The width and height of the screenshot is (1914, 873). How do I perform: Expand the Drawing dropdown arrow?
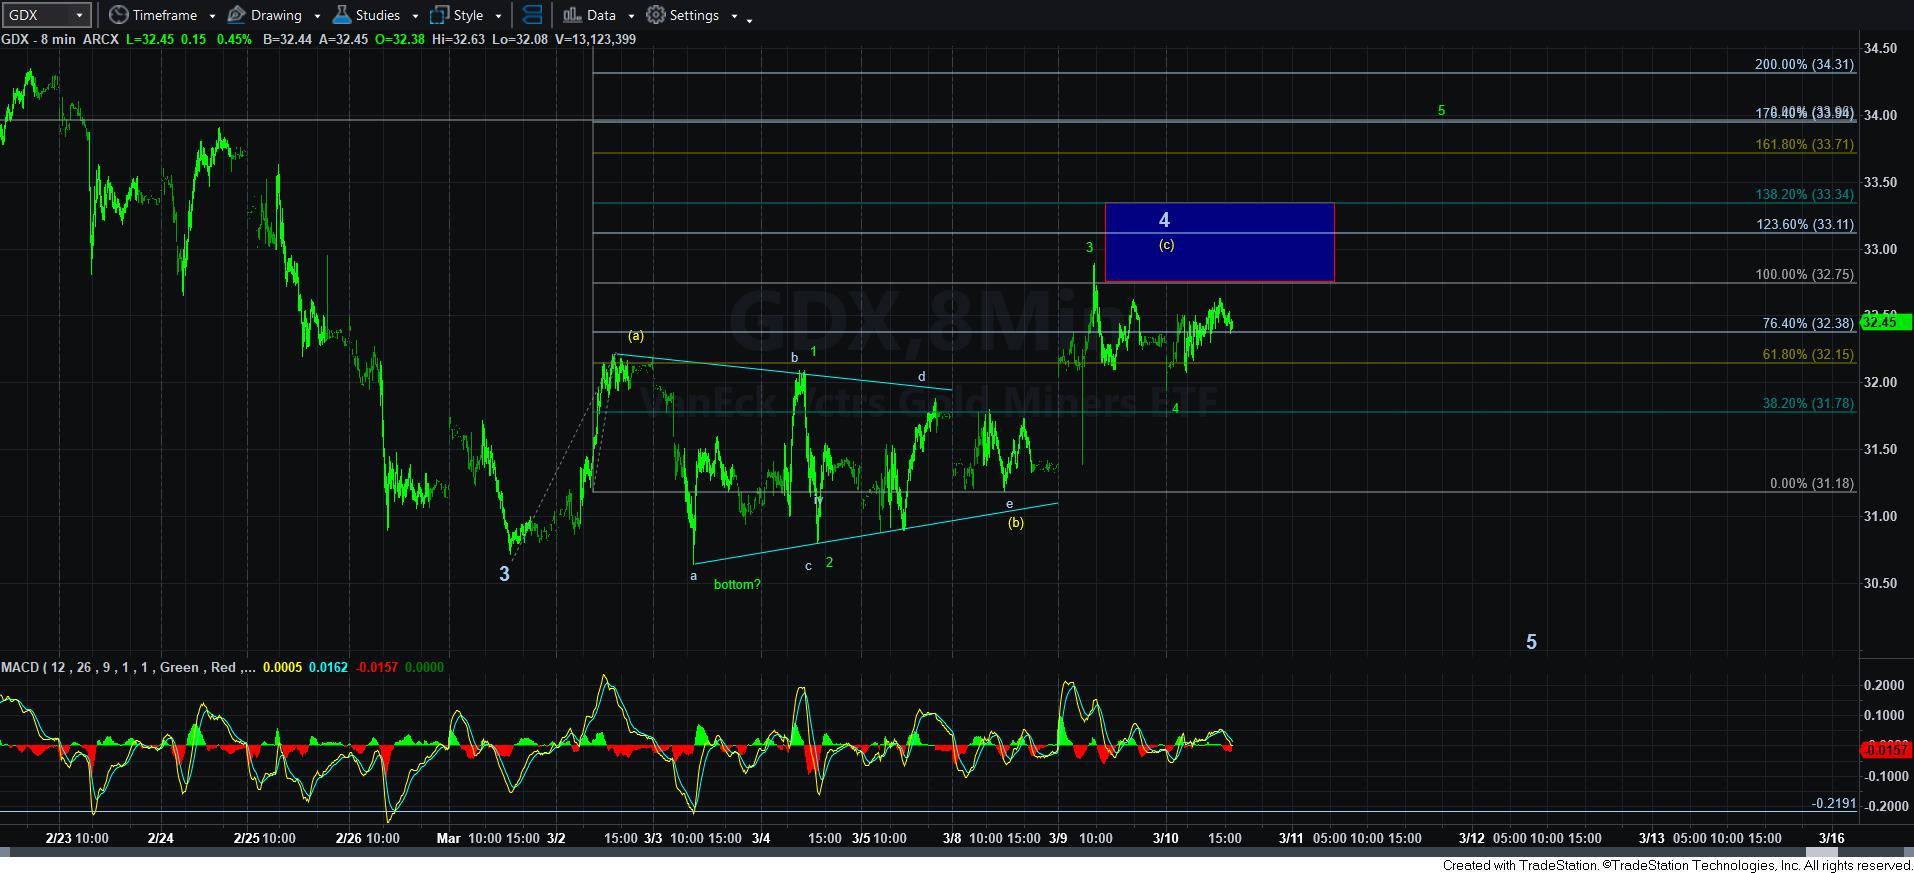317,16
